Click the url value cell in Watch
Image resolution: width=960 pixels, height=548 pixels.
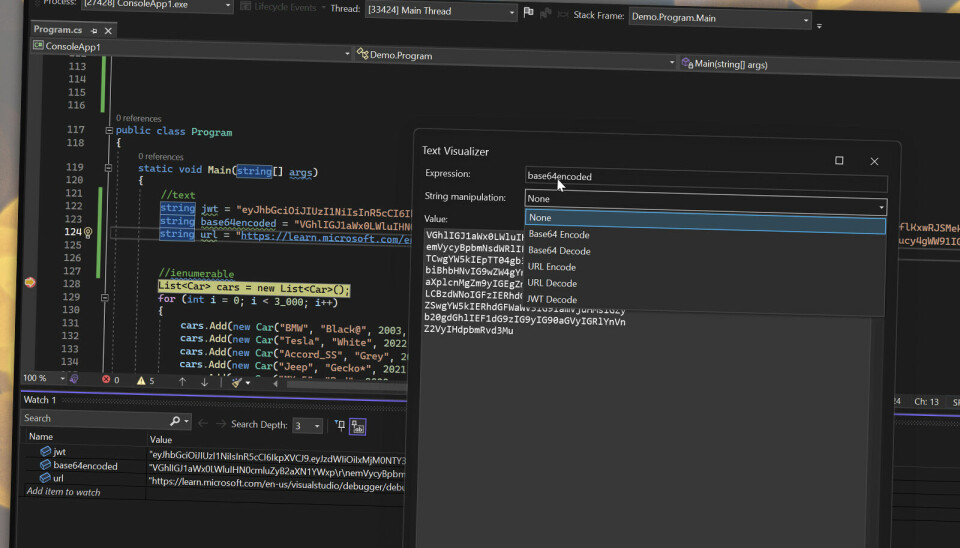[277, 485]
